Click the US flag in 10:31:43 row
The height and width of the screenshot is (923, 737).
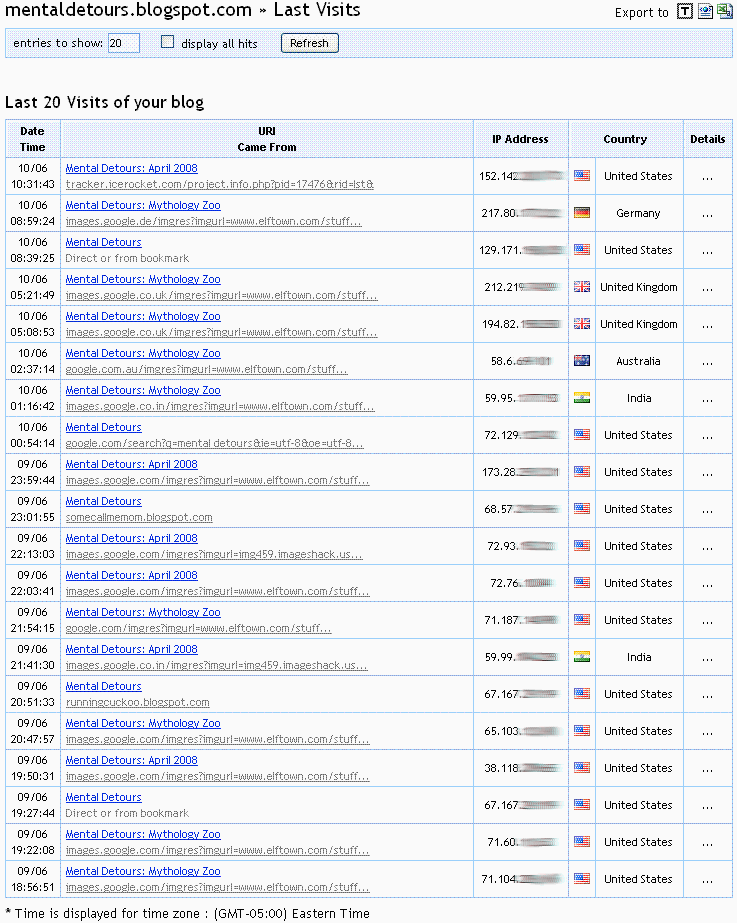pos(582,175)
